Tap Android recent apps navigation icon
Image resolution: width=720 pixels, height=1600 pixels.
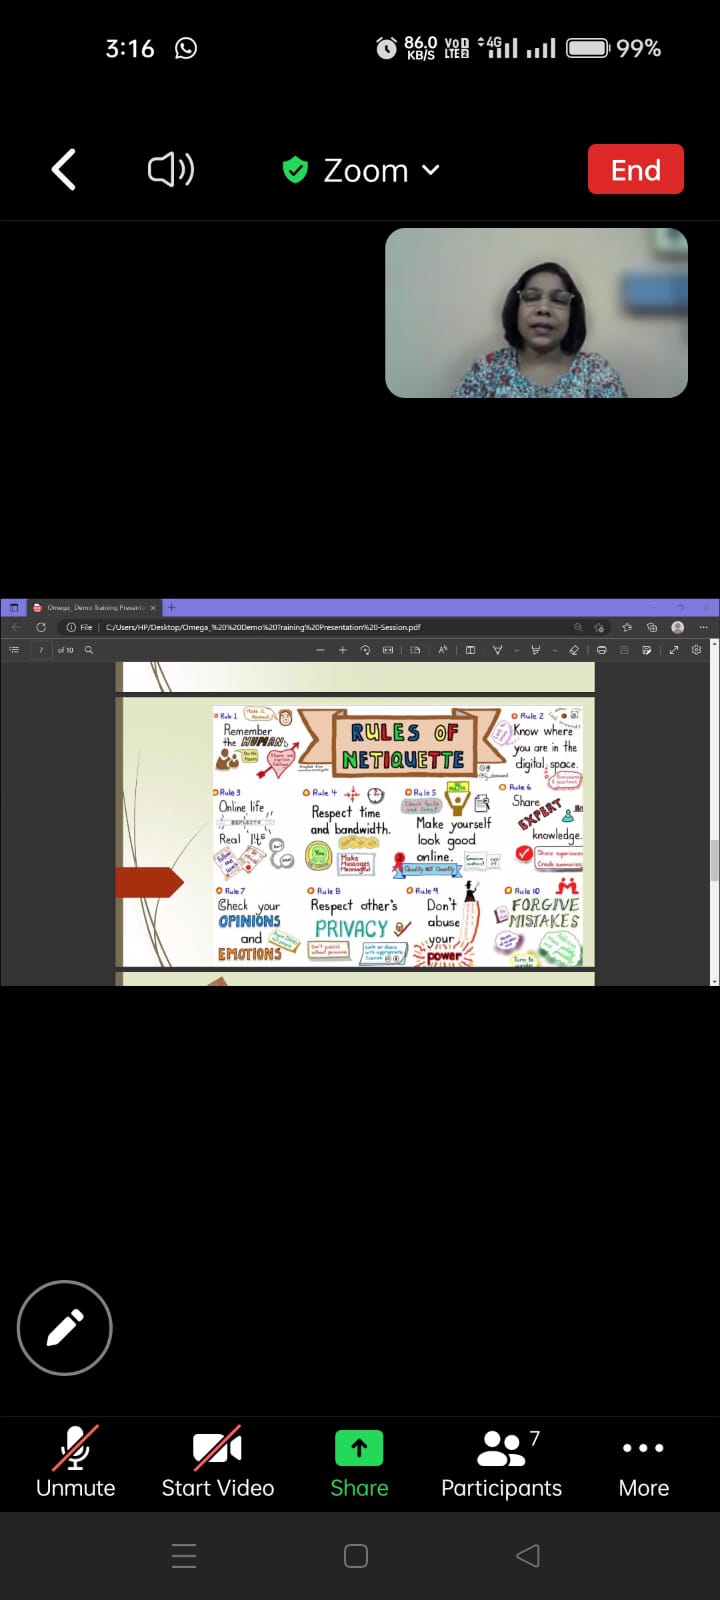coord(184,1555)
